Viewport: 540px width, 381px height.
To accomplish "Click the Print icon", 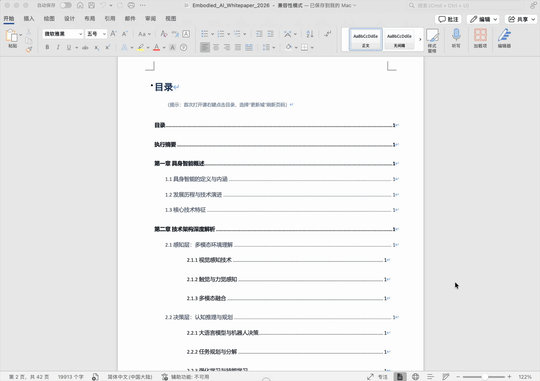I will 131,5.
